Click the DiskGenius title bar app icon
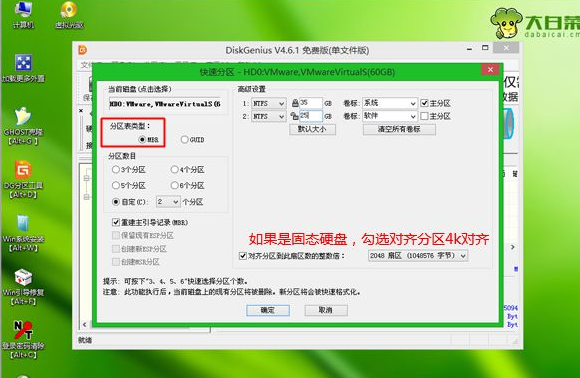This screenshot has width=580, height=378. click(x=82, y=50)
